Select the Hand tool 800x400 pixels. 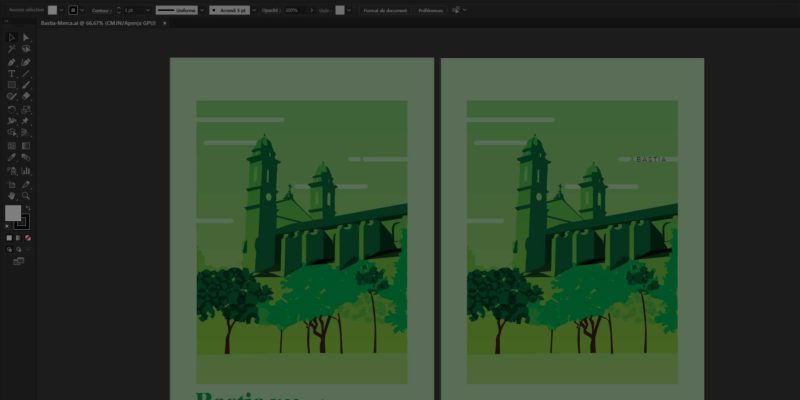pyautogui.click(x=11, y=196)
